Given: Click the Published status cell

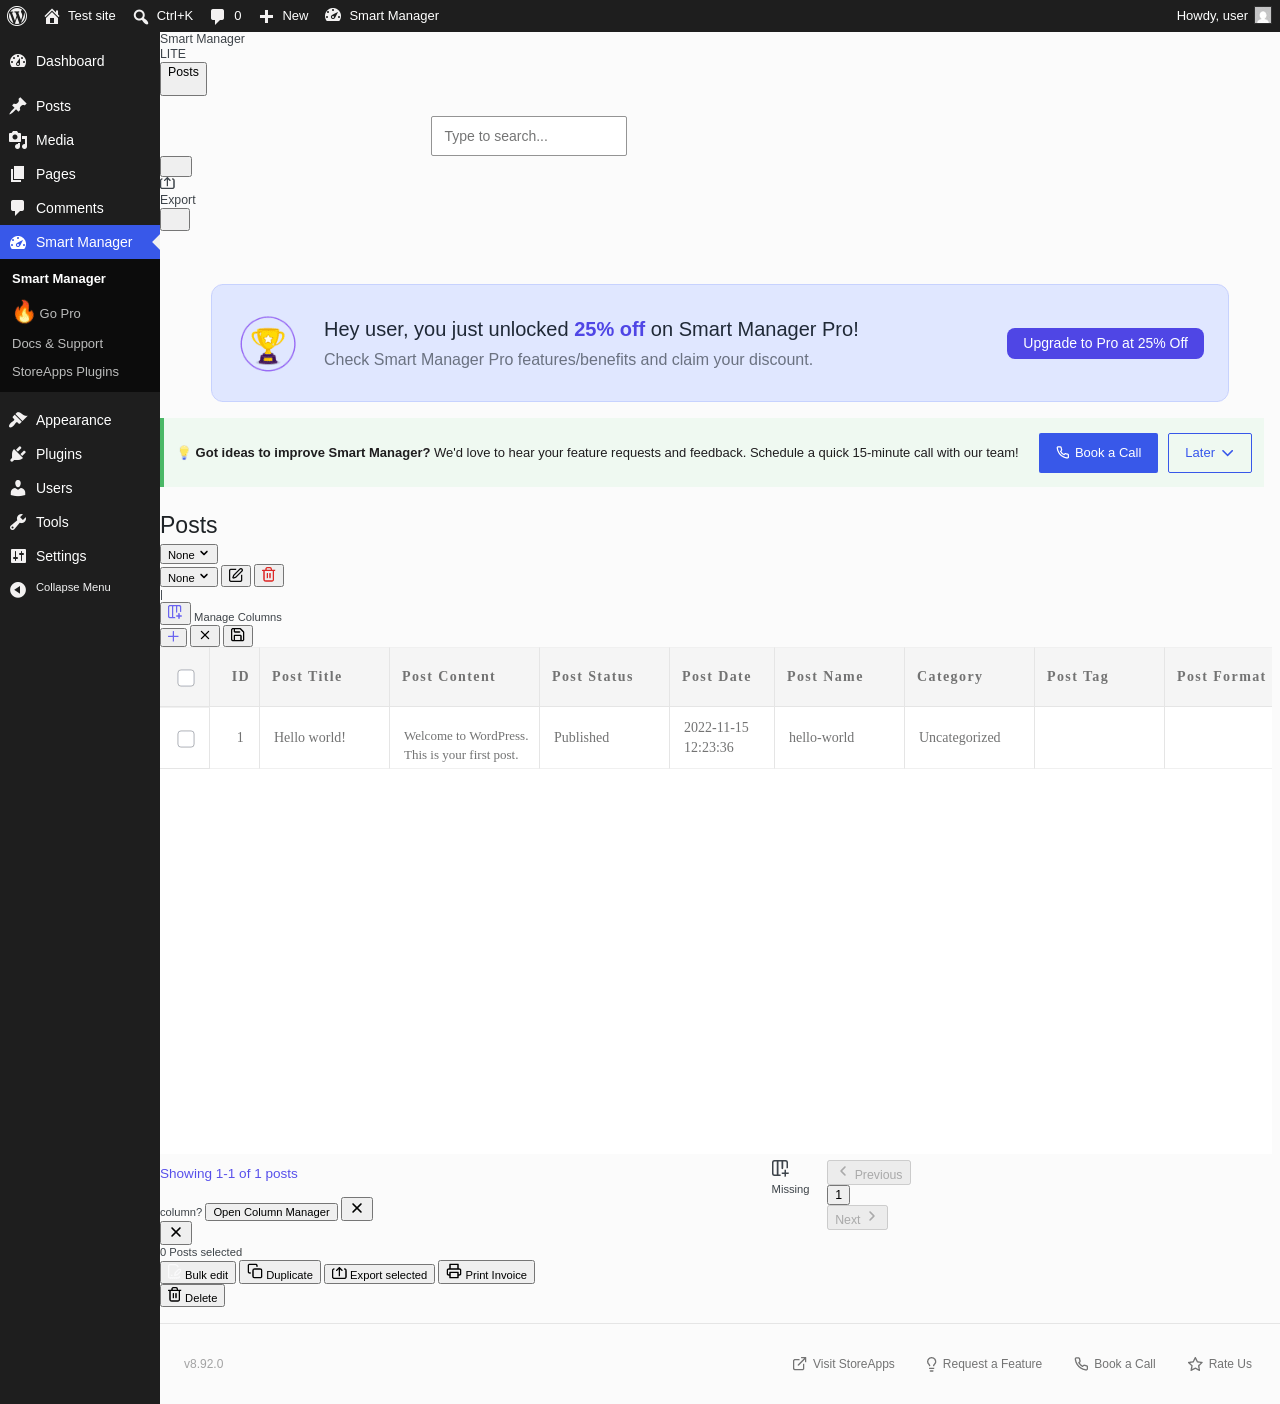Looking at the screenshot, I should click(x=604, y=738).
